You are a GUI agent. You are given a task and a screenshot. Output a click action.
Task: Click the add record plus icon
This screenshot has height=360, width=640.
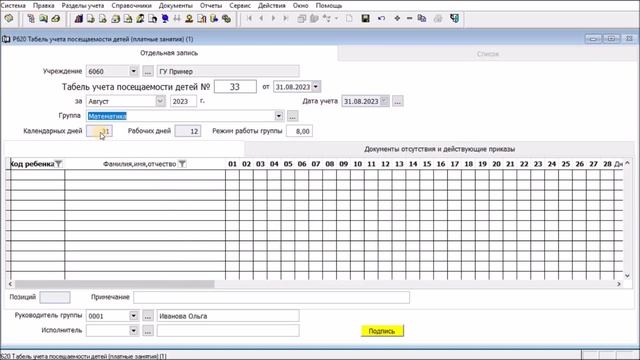[x=397, y=19]
